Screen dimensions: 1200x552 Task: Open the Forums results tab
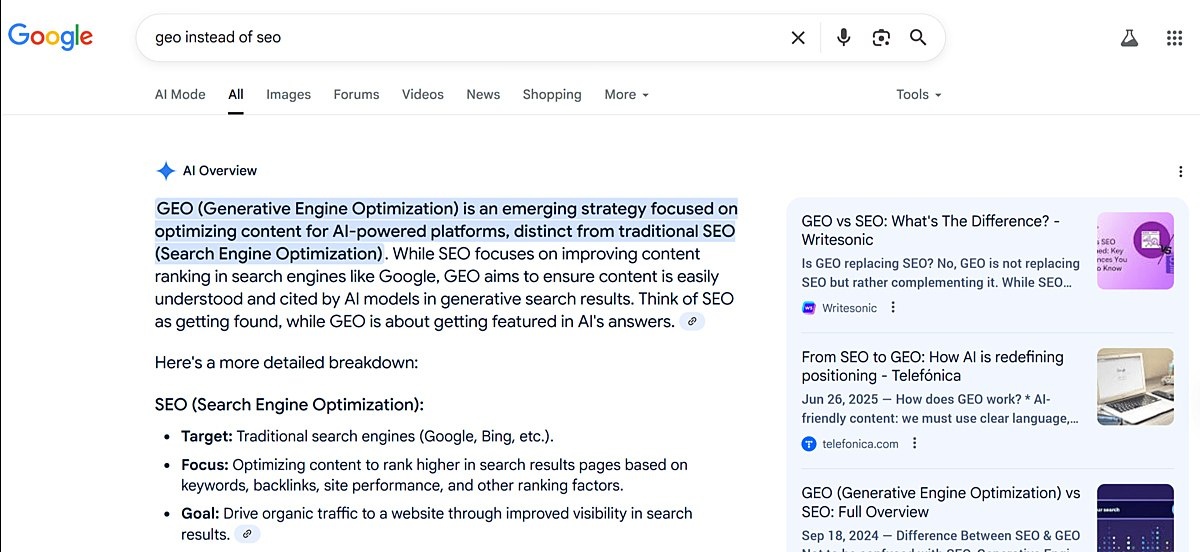pyautogui.click(x=356, y=95)
